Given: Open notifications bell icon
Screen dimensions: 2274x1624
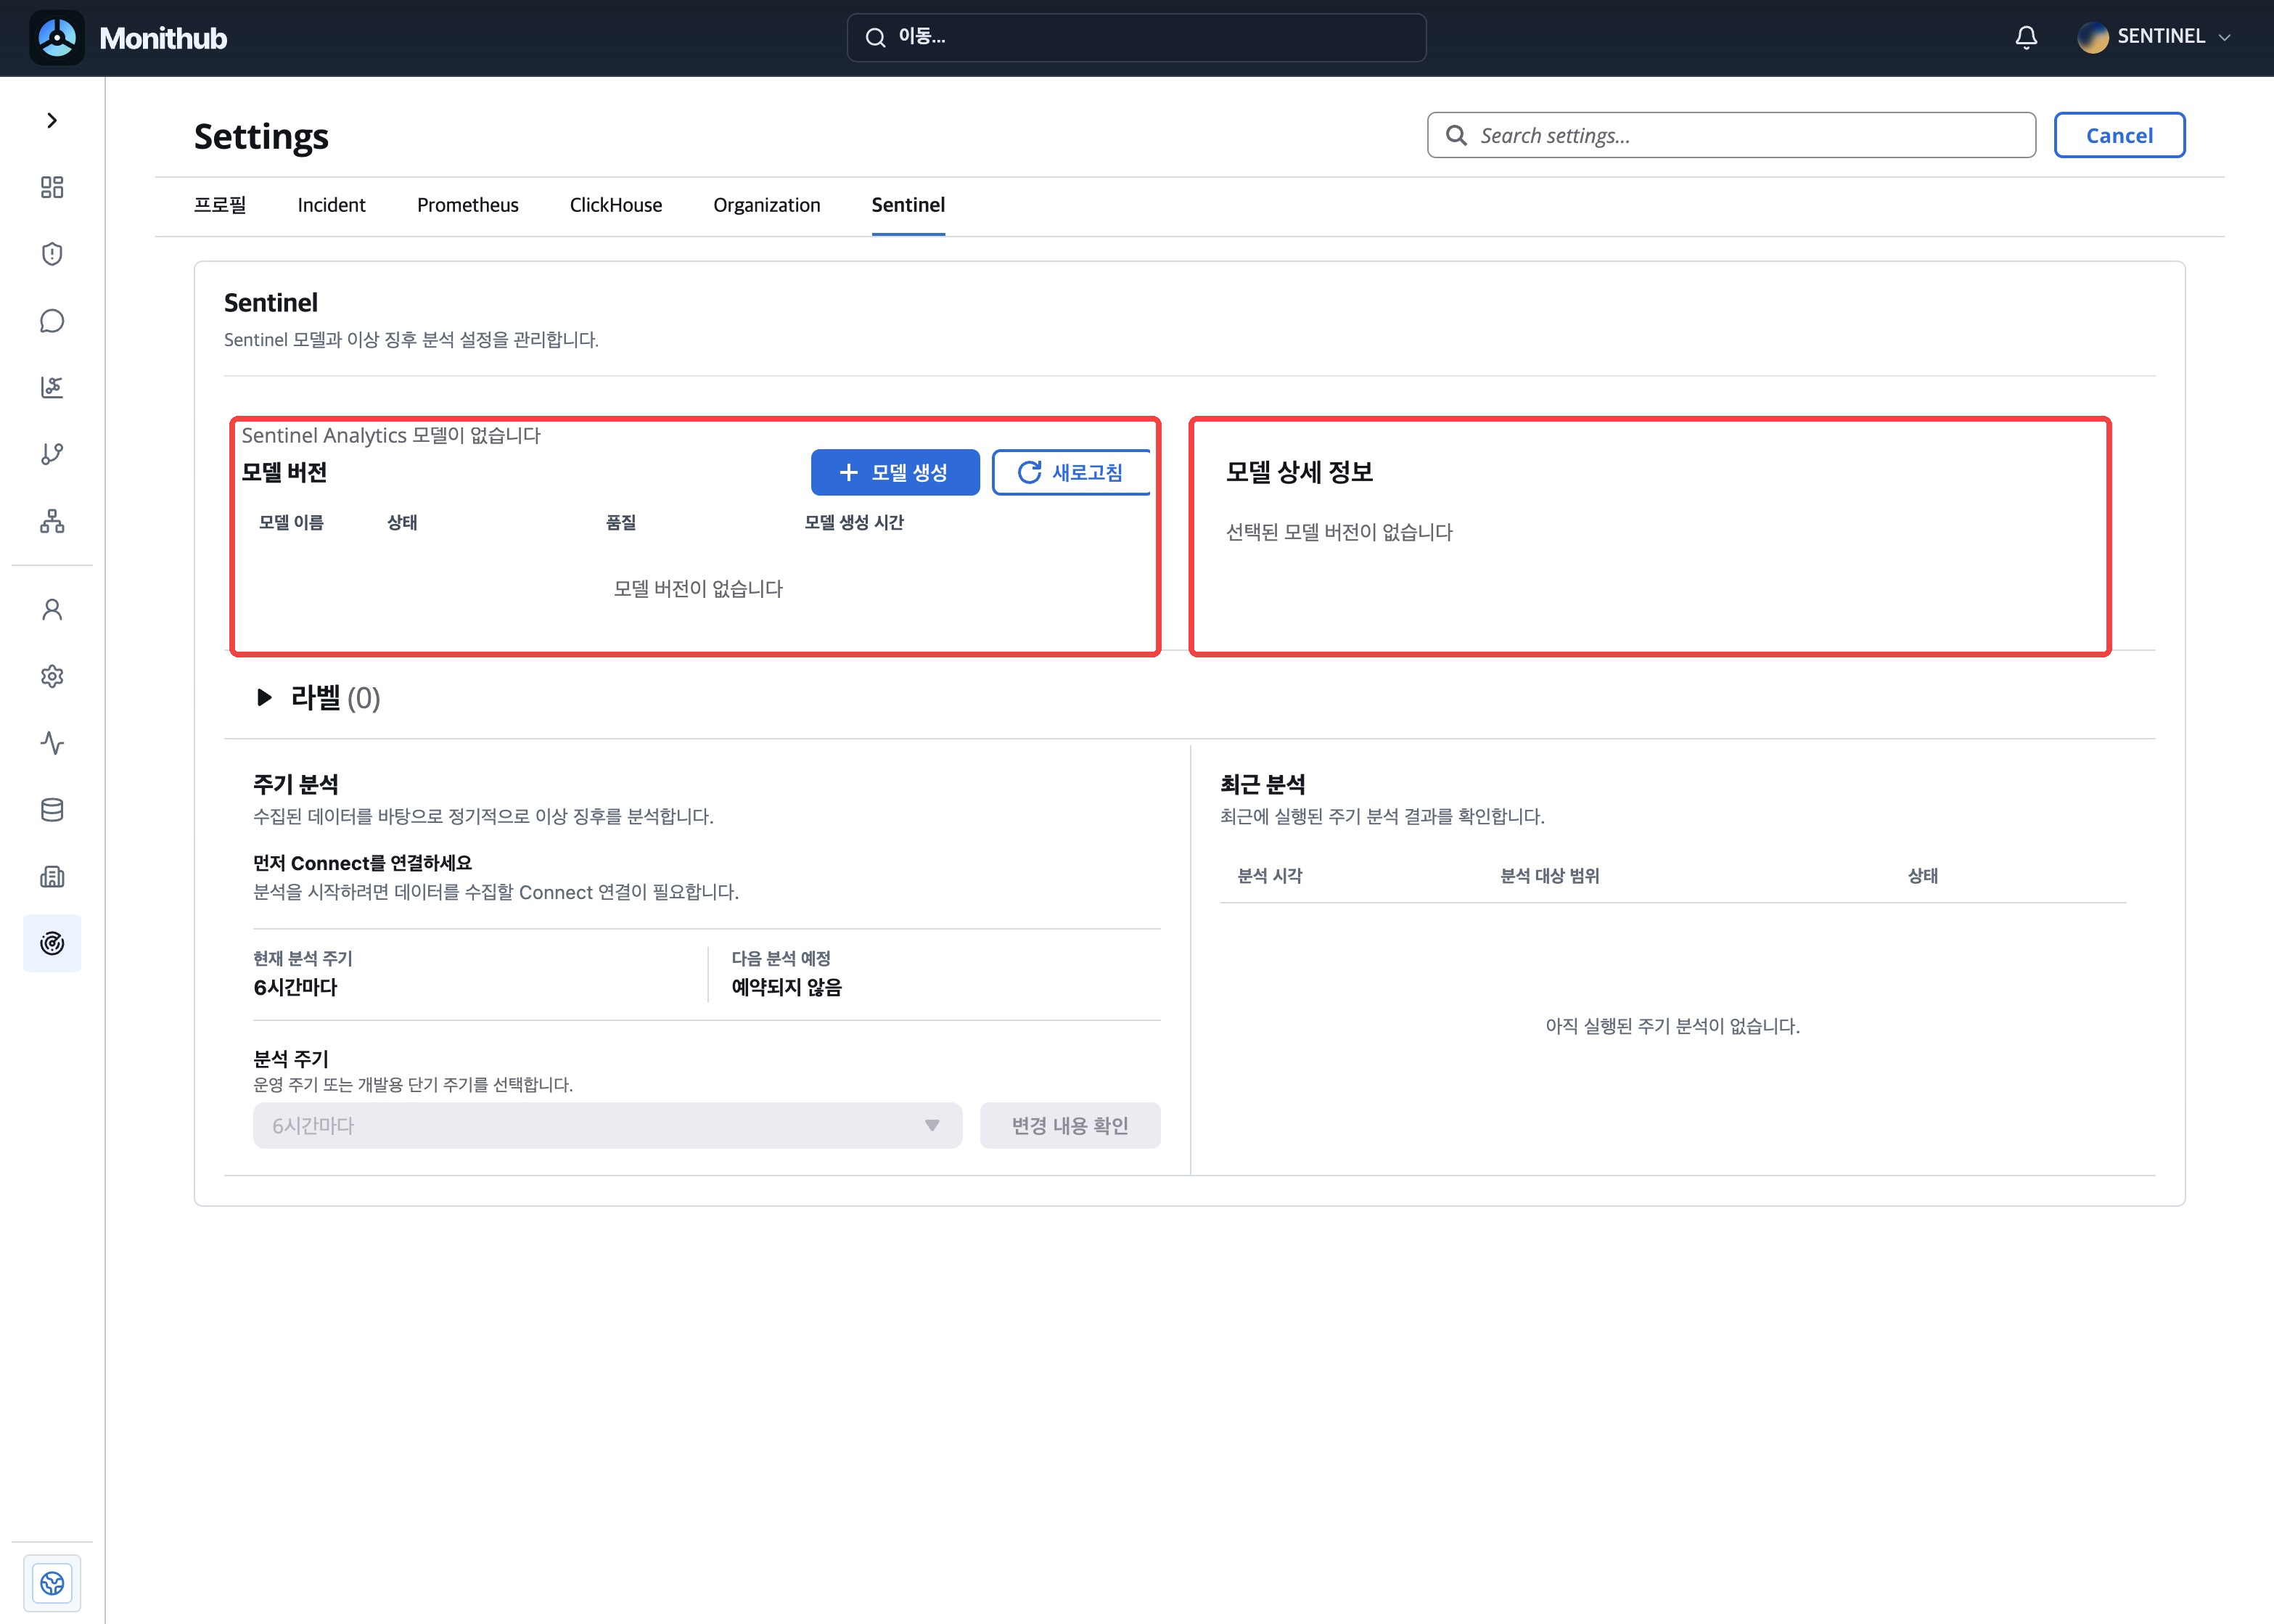Looking at the screenshot, I should [x=2026, y=37].
